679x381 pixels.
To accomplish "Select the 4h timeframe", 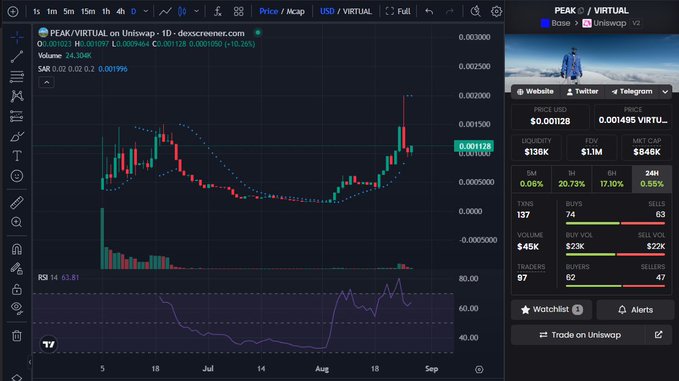I will click(x=121, y=12).
